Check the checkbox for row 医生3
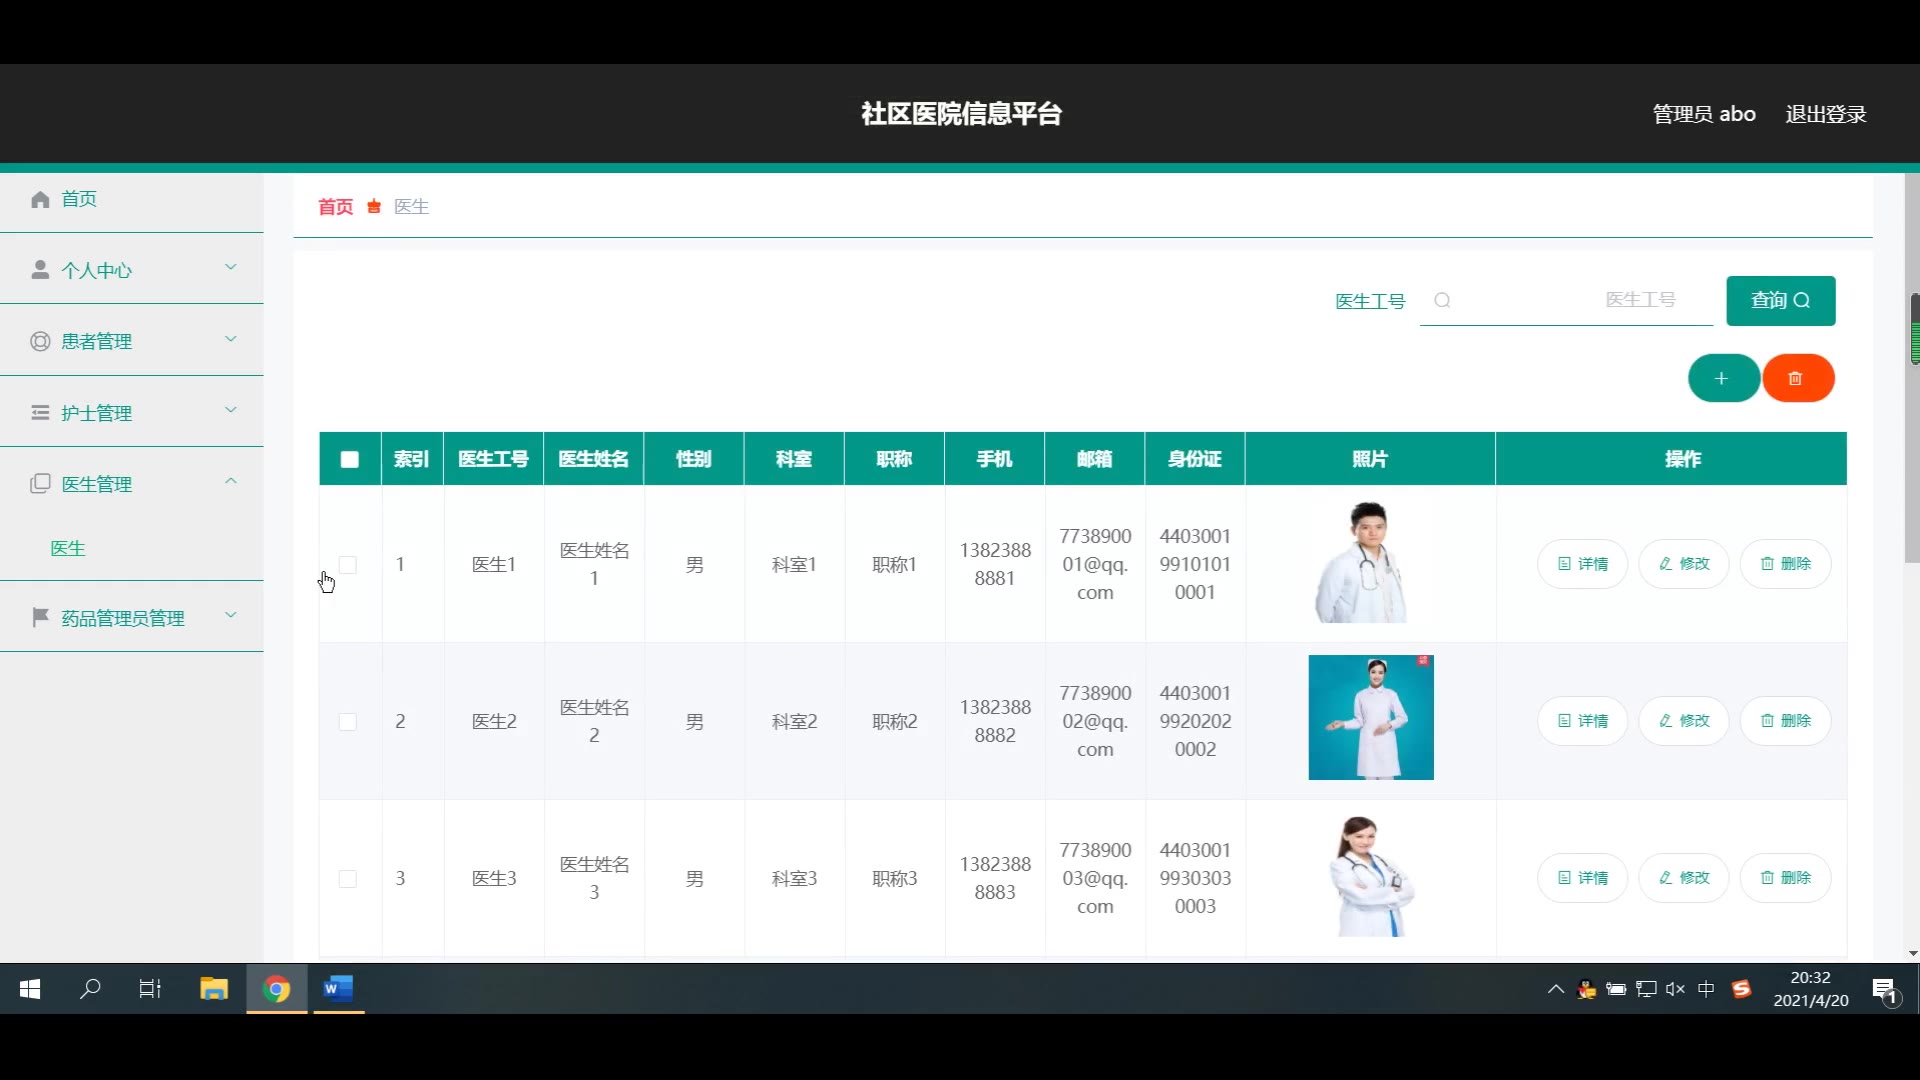 click(x=348, y=878)
